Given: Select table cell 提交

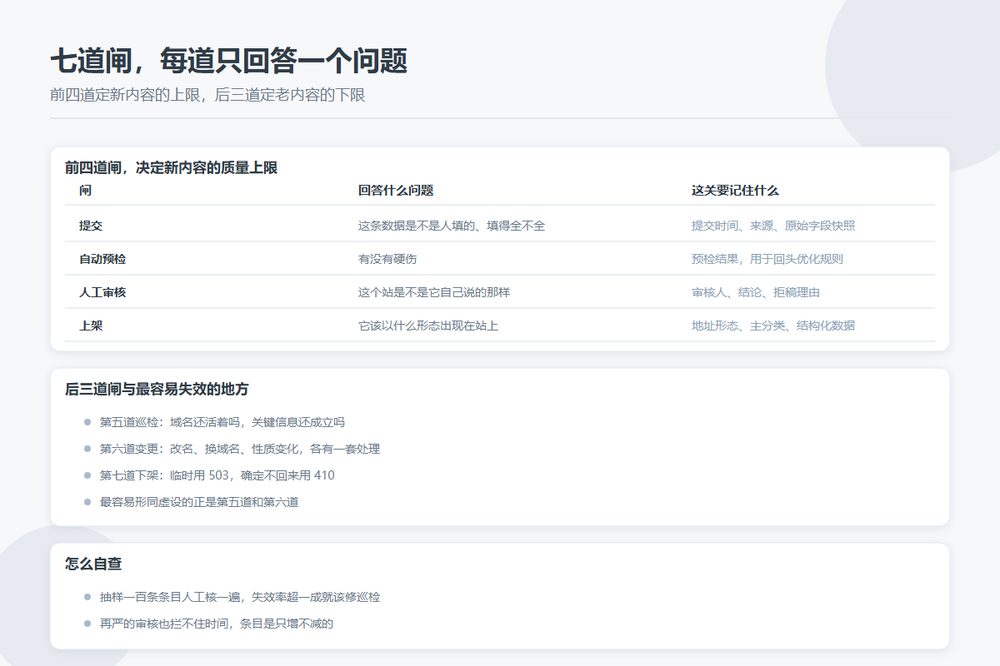Looking at the screenshot, I should (x=91, y=225).
